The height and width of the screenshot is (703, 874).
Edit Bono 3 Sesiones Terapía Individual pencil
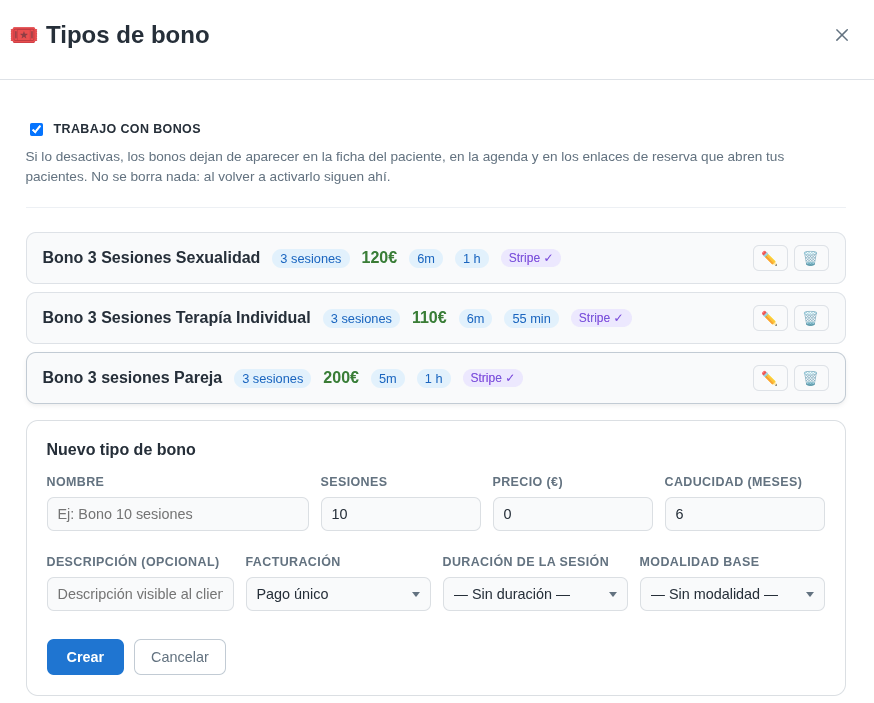(x=770, y=318)
